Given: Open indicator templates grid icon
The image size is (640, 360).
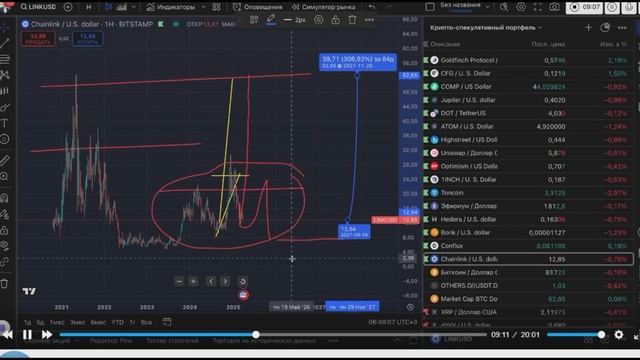Looking at the screenshot, I should point(216,7).
